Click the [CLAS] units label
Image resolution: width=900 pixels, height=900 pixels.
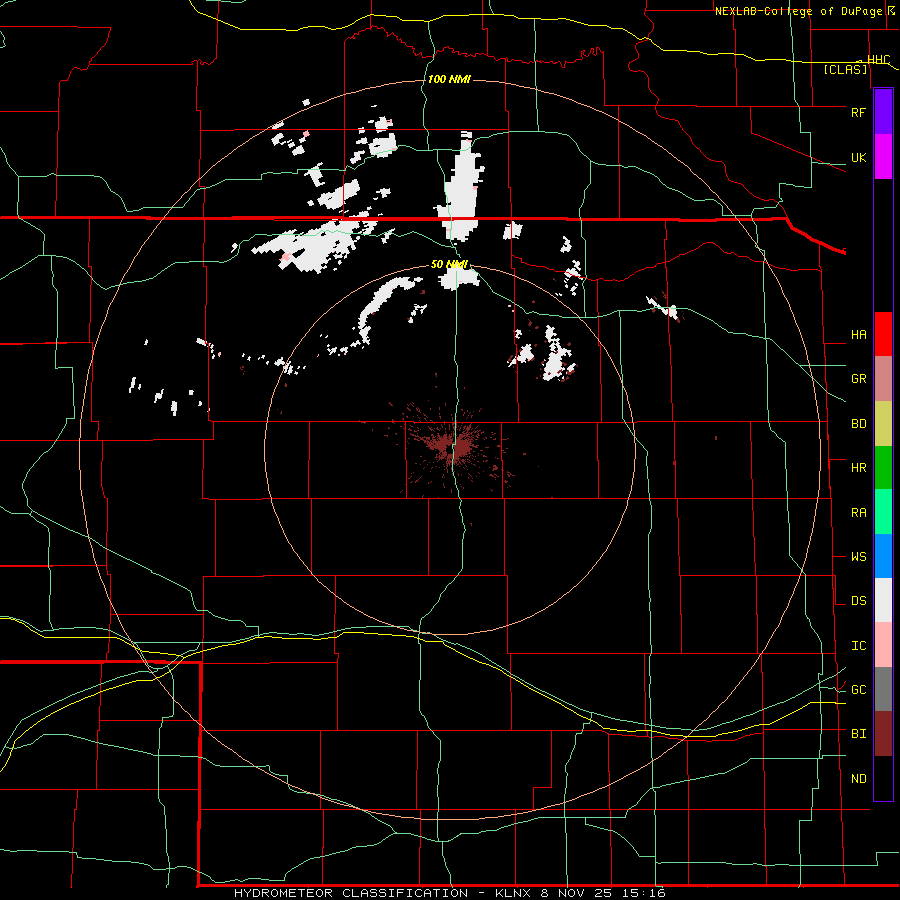845,70
